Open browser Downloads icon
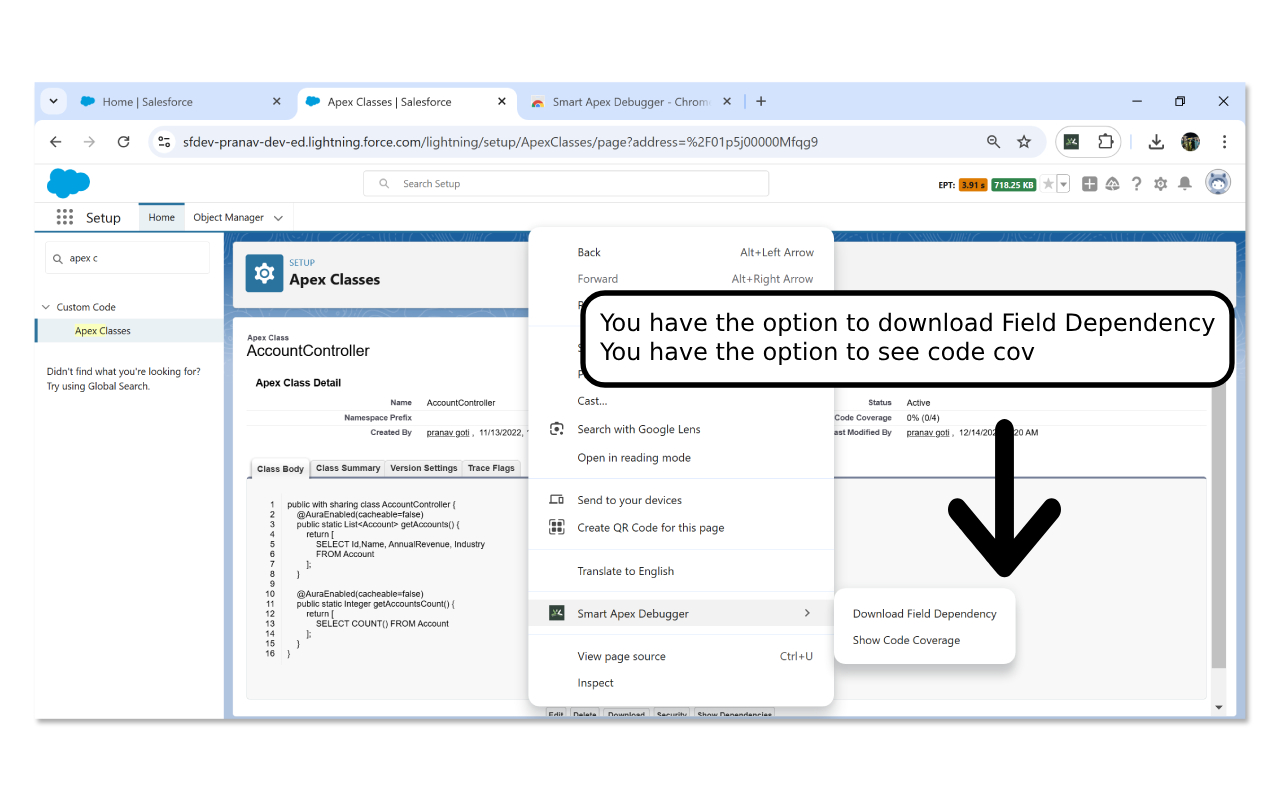This screenshot has width=1280, height=800. click(x=1156, y=141)
